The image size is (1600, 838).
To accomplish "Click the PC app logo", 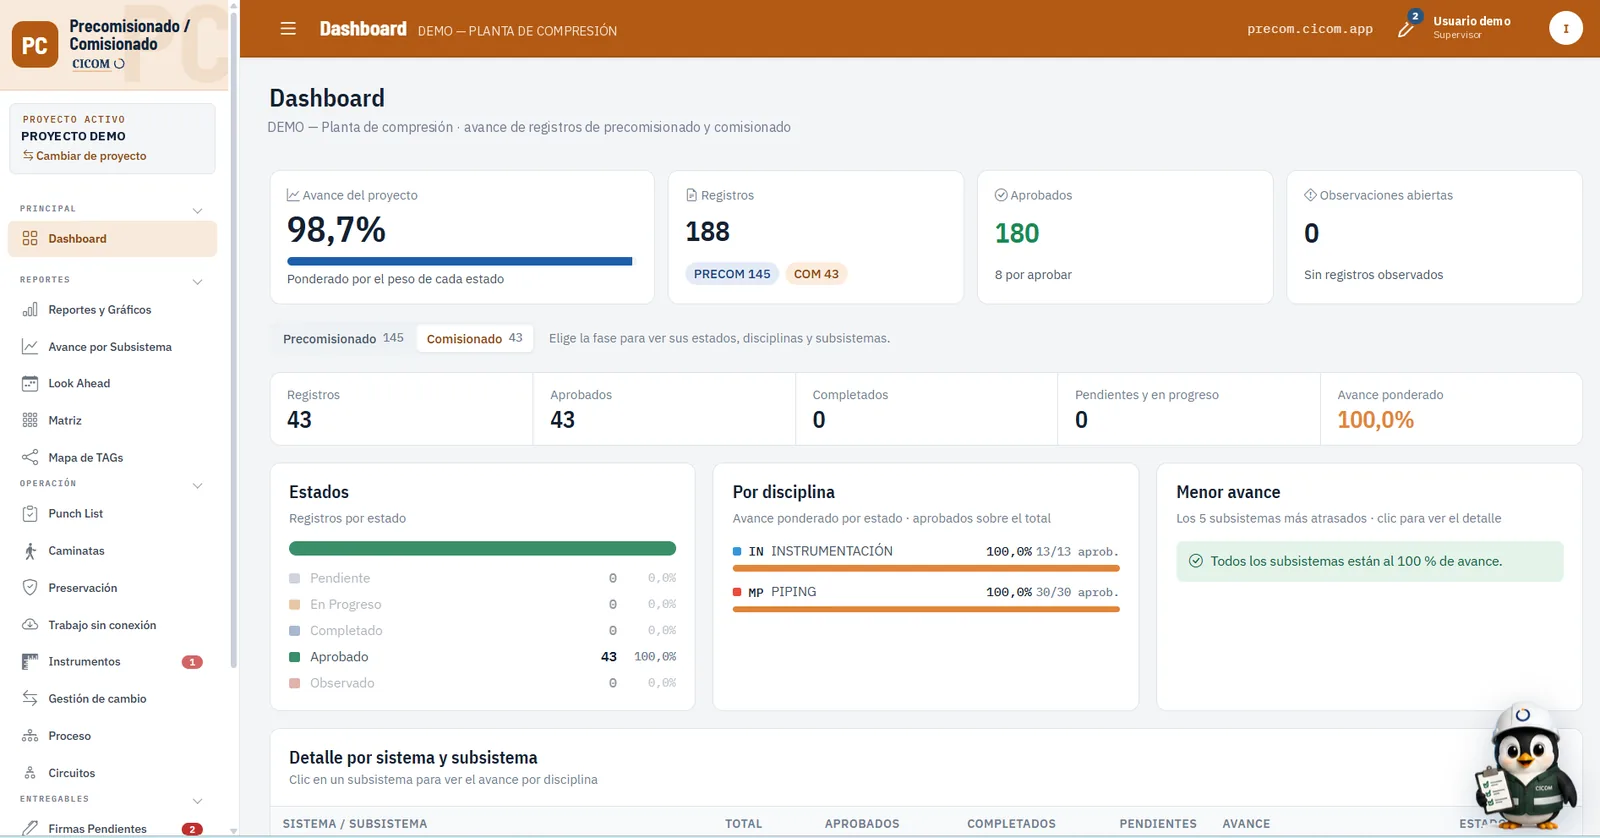I will click(35, 45).
